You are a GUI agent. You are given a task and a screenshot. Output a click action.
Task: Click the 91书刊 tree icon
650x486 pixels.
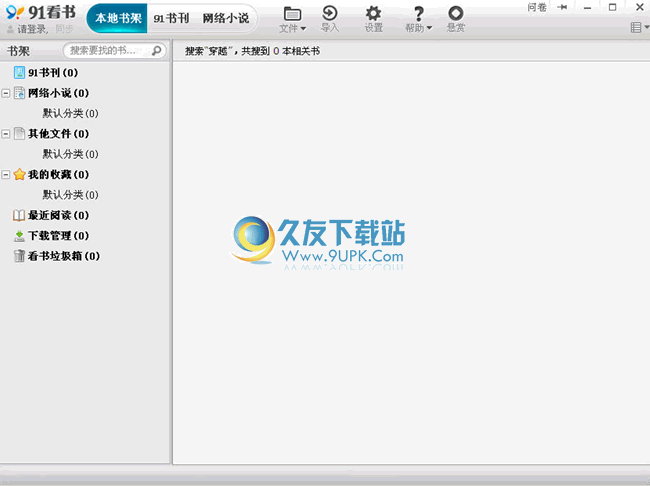click(19, 73)
